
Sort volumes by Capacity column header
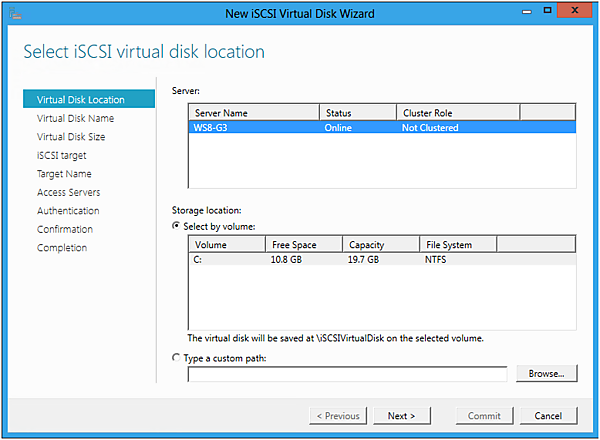(381, 244)
